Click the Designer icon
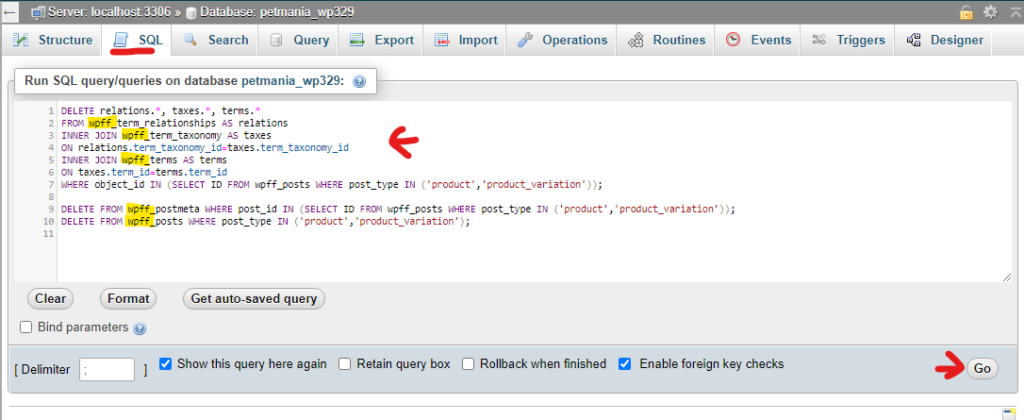The height and width of the screenshot is (420, 1024). point(913,40)
